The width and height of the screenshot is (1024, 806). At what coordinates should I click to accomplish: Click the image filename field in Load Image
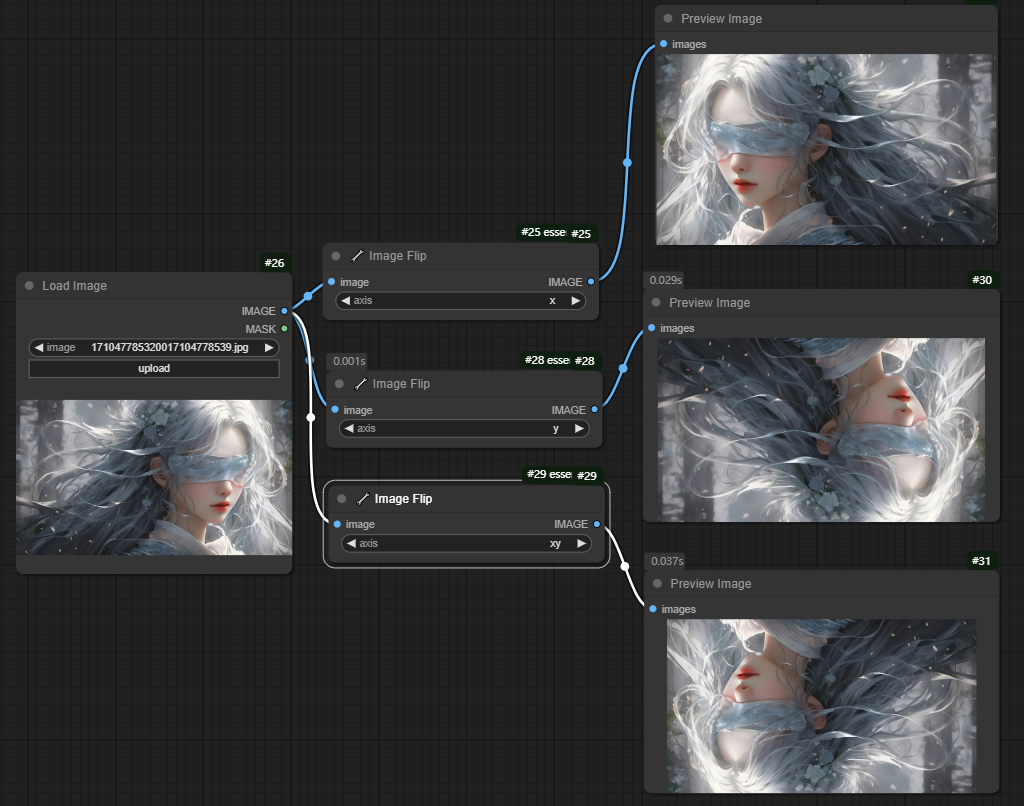point(154,348)
